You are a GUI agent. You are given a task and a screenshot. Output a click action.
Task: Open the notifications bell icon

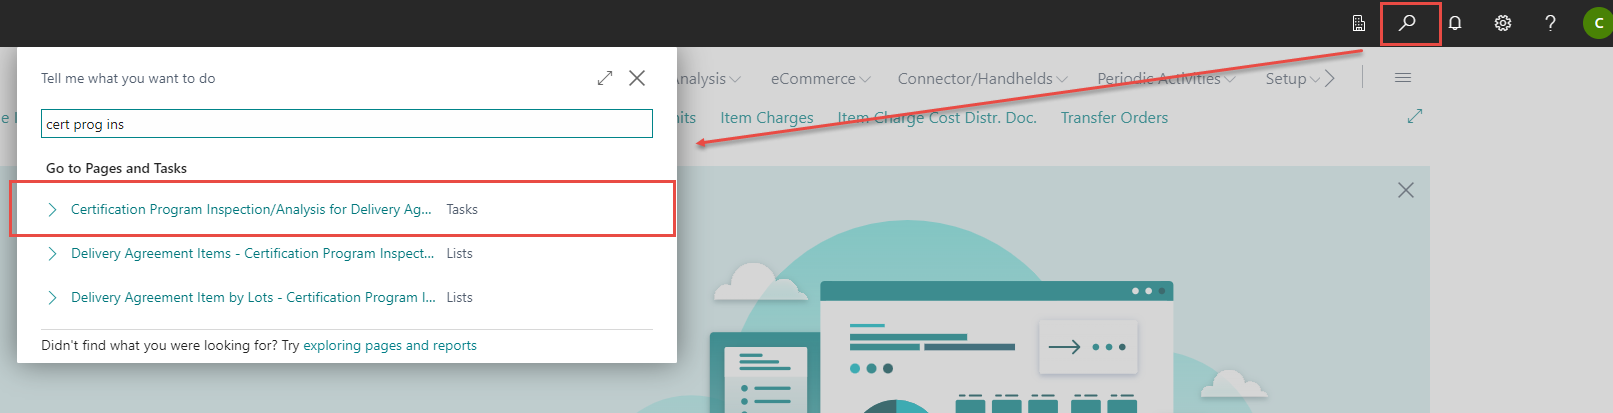point(1455,23)
